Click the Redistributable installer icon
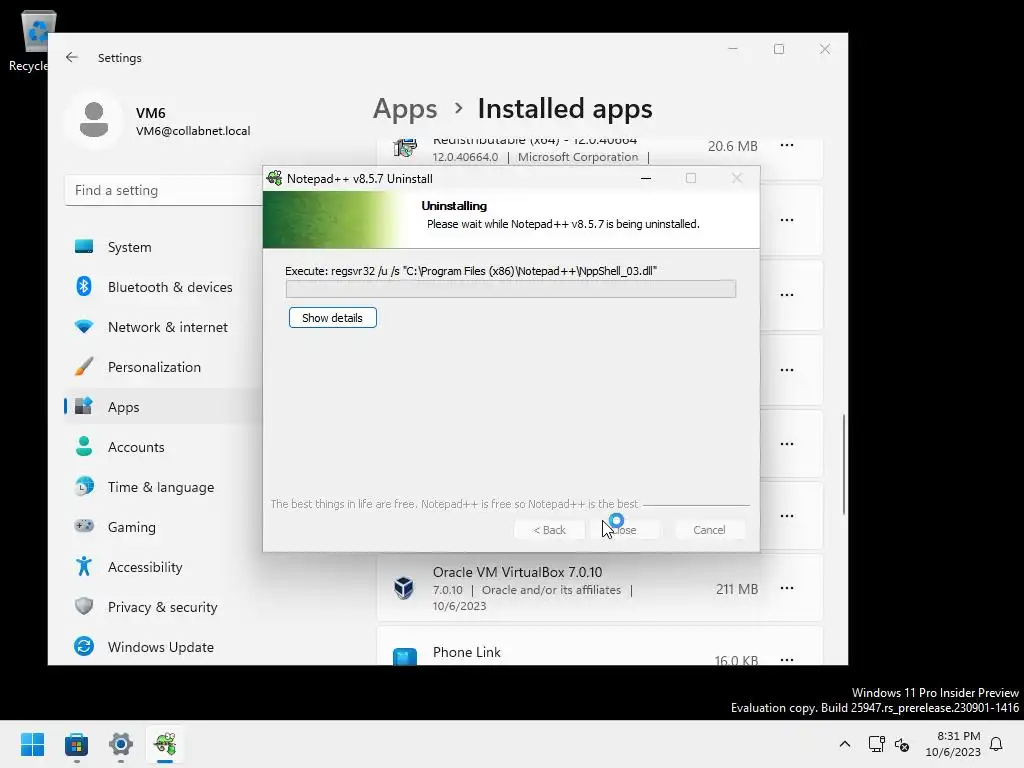The image size is (1024, 768). (405, 148)
